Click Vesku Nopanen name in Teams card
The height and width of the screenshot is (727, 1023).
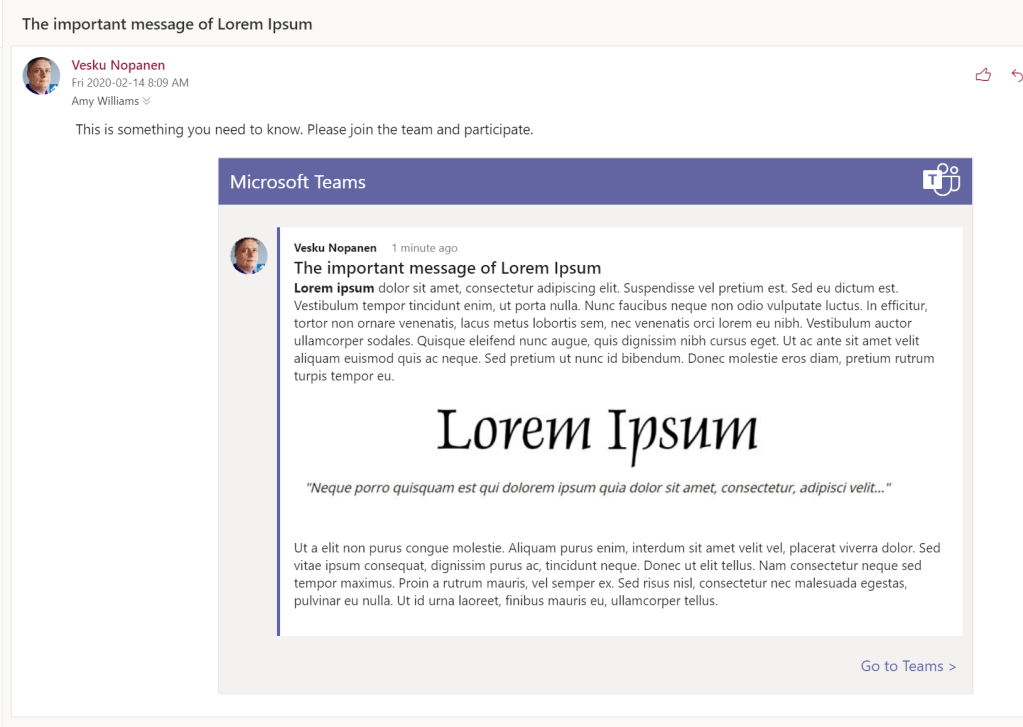coord(335,248)
